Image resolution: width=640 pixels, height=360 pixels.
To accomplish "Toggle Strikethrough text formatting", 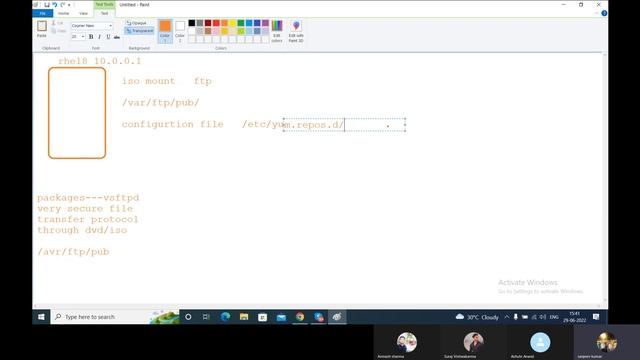I will click(x=117, y=37).
